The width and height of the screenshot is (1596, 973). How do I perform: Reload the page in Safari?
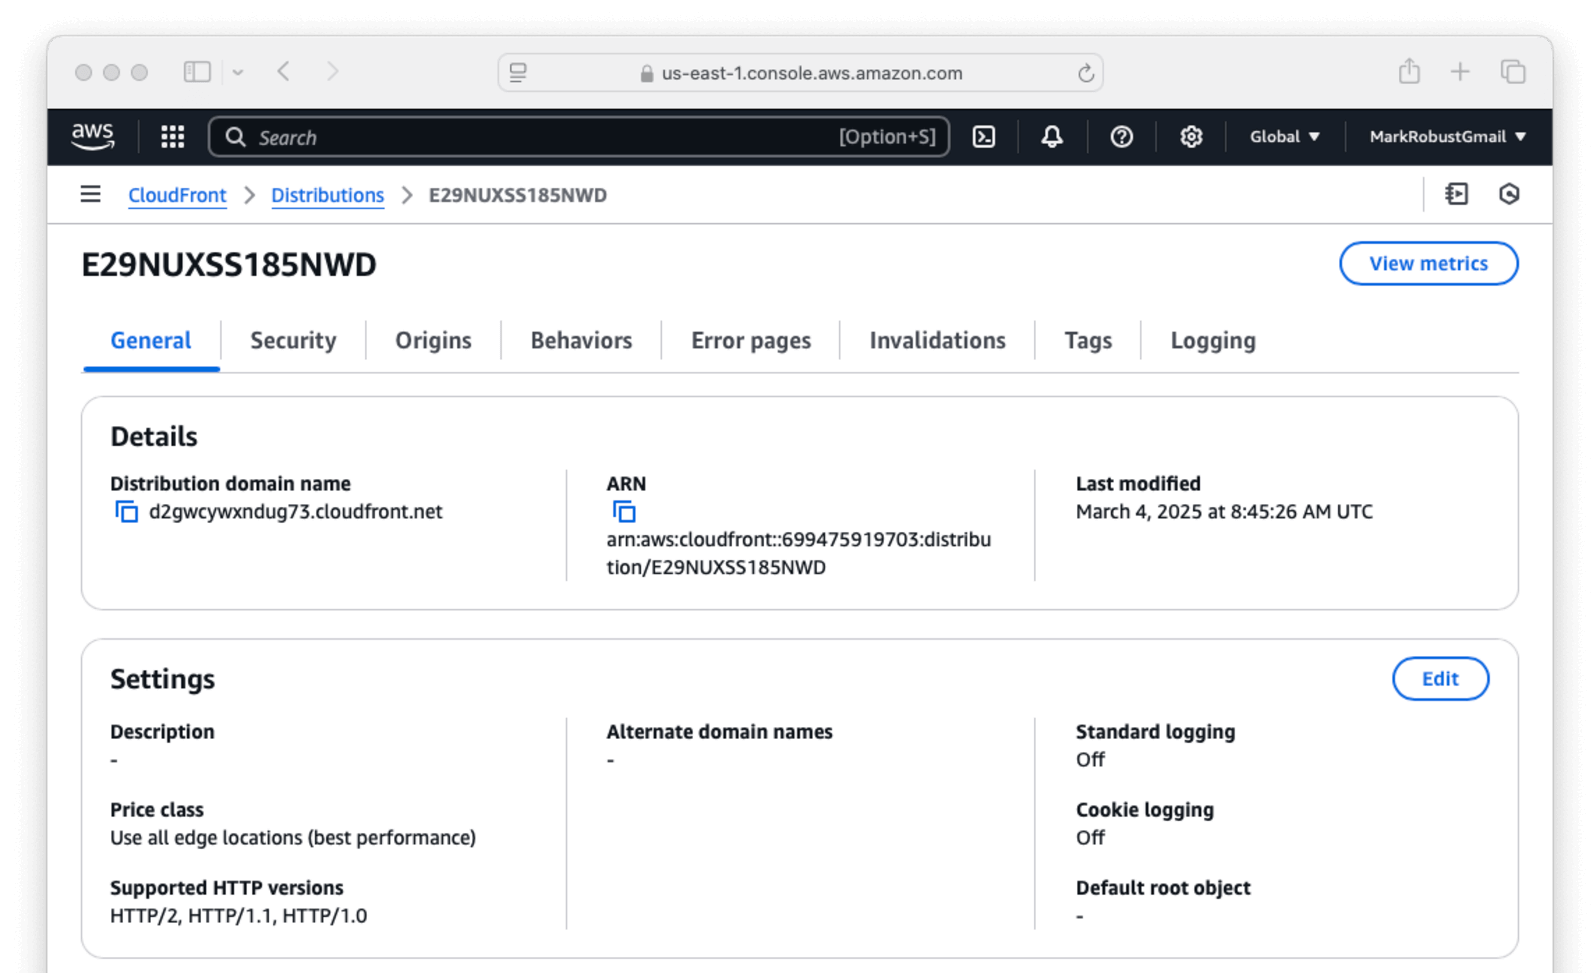1086,73
